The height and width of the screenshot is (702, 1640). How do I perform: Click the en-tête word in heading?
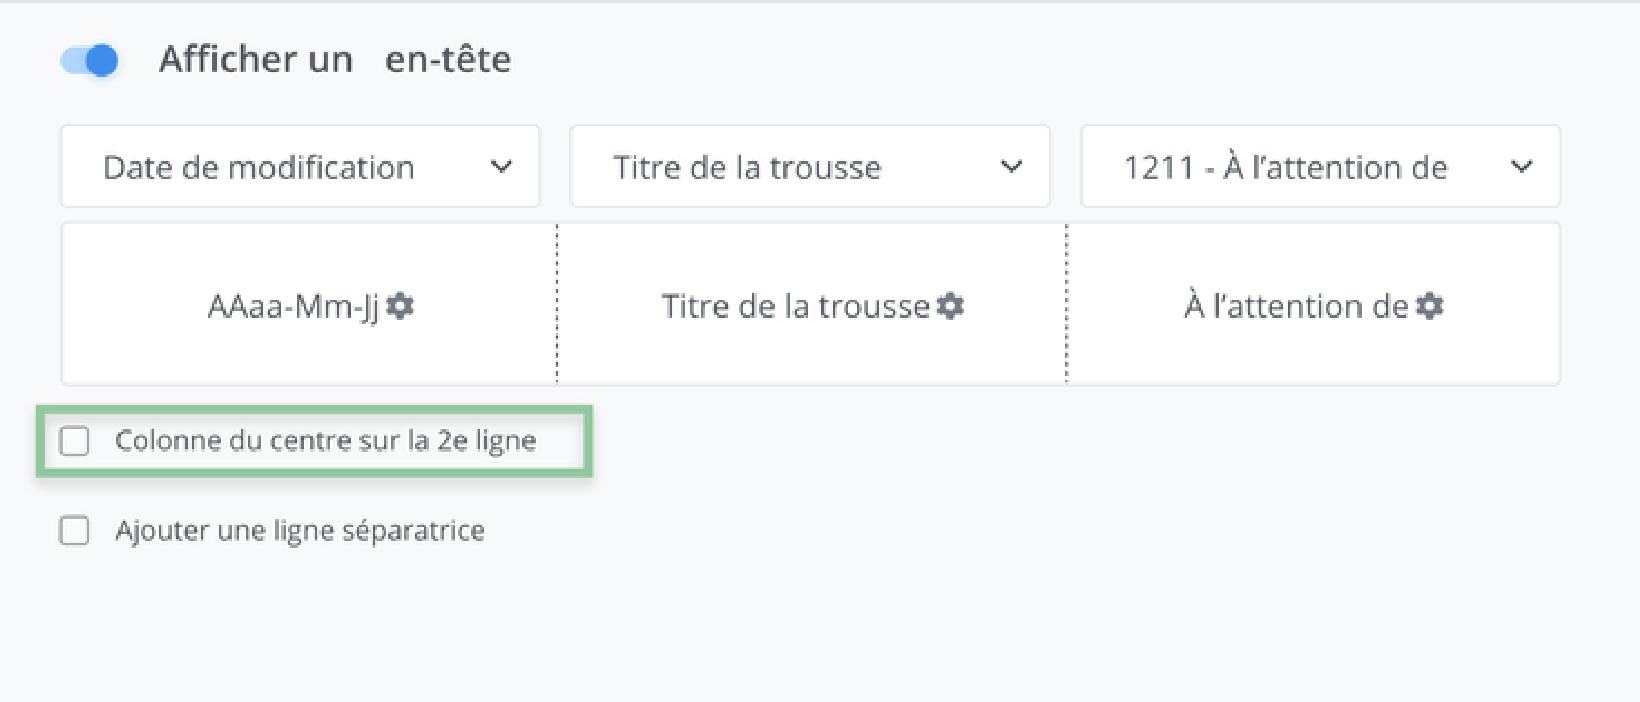pyautogui.click(x=448, y=60)
